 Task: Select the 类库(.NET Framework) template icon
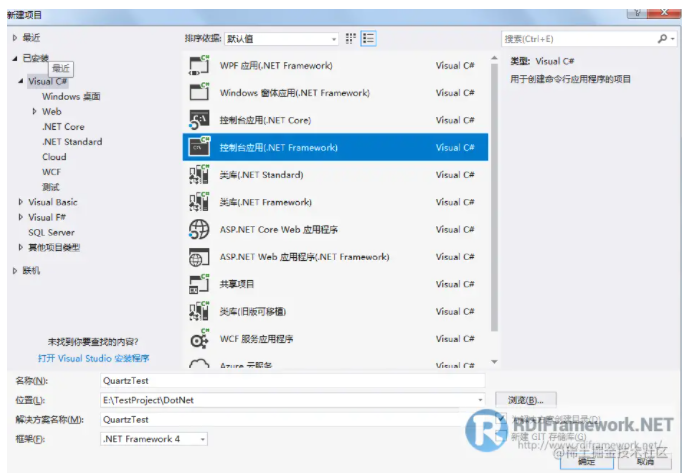(199, 202)
